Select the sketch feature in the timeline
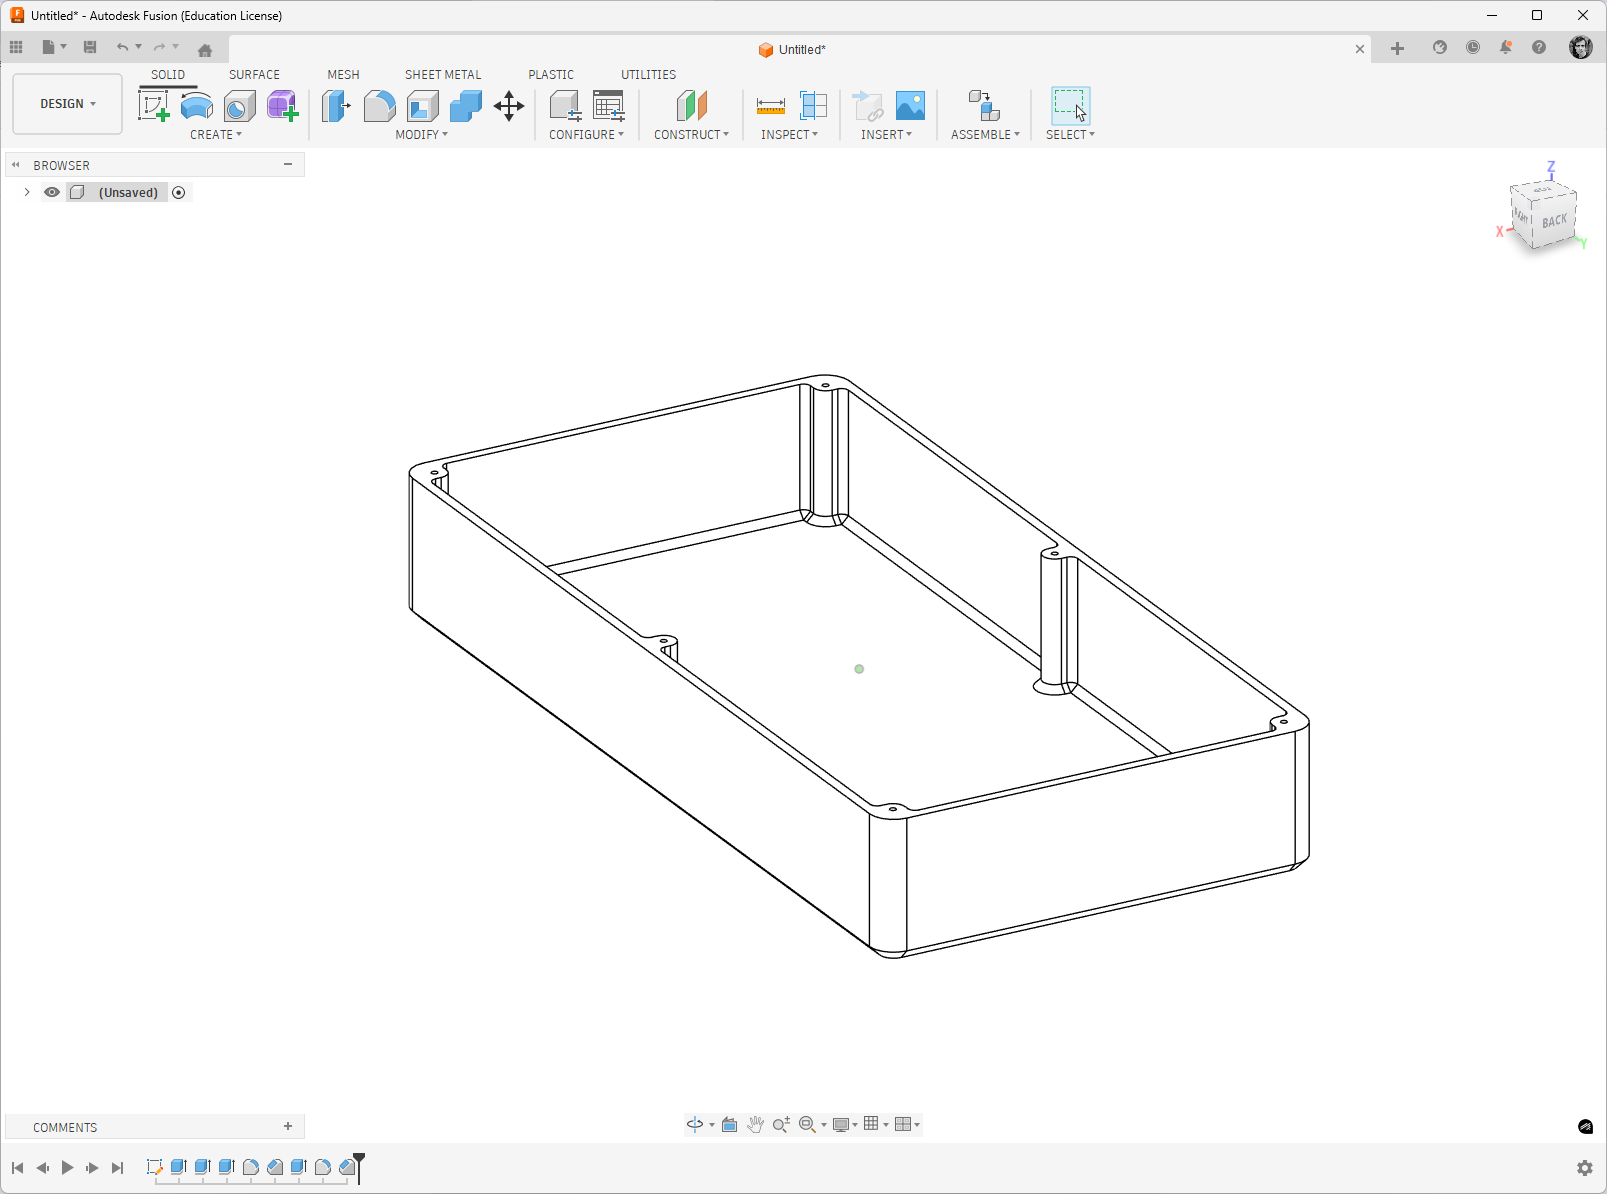The image size is (1607, 1194). 154,1167
